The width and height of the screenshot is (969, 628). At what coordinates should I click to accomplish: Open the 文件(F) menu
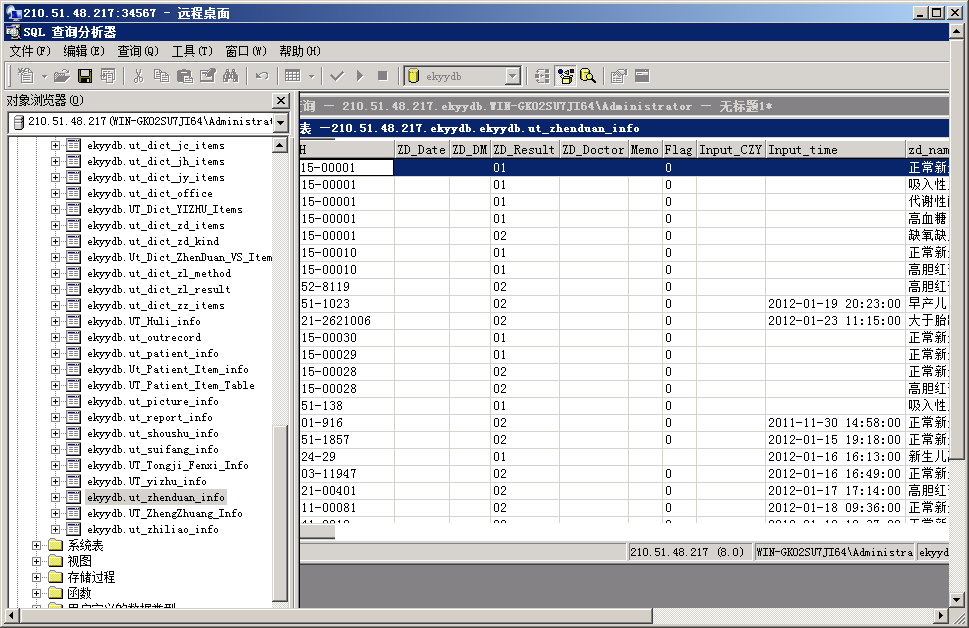tap(30, 51)
